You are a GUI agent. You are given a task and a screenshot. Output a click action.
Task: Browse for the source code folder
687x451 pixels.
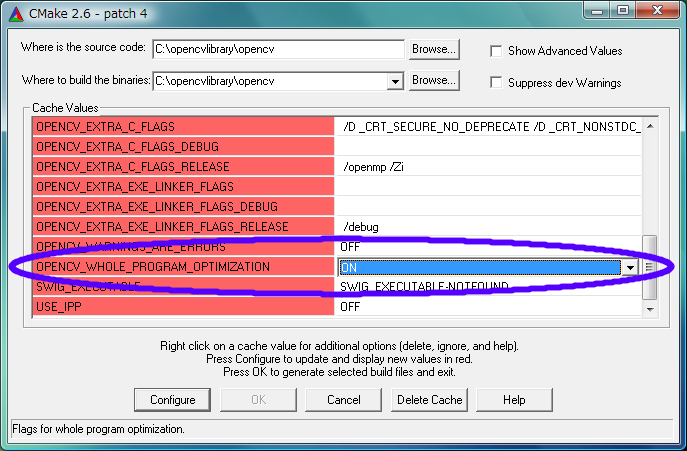(433, 49)
